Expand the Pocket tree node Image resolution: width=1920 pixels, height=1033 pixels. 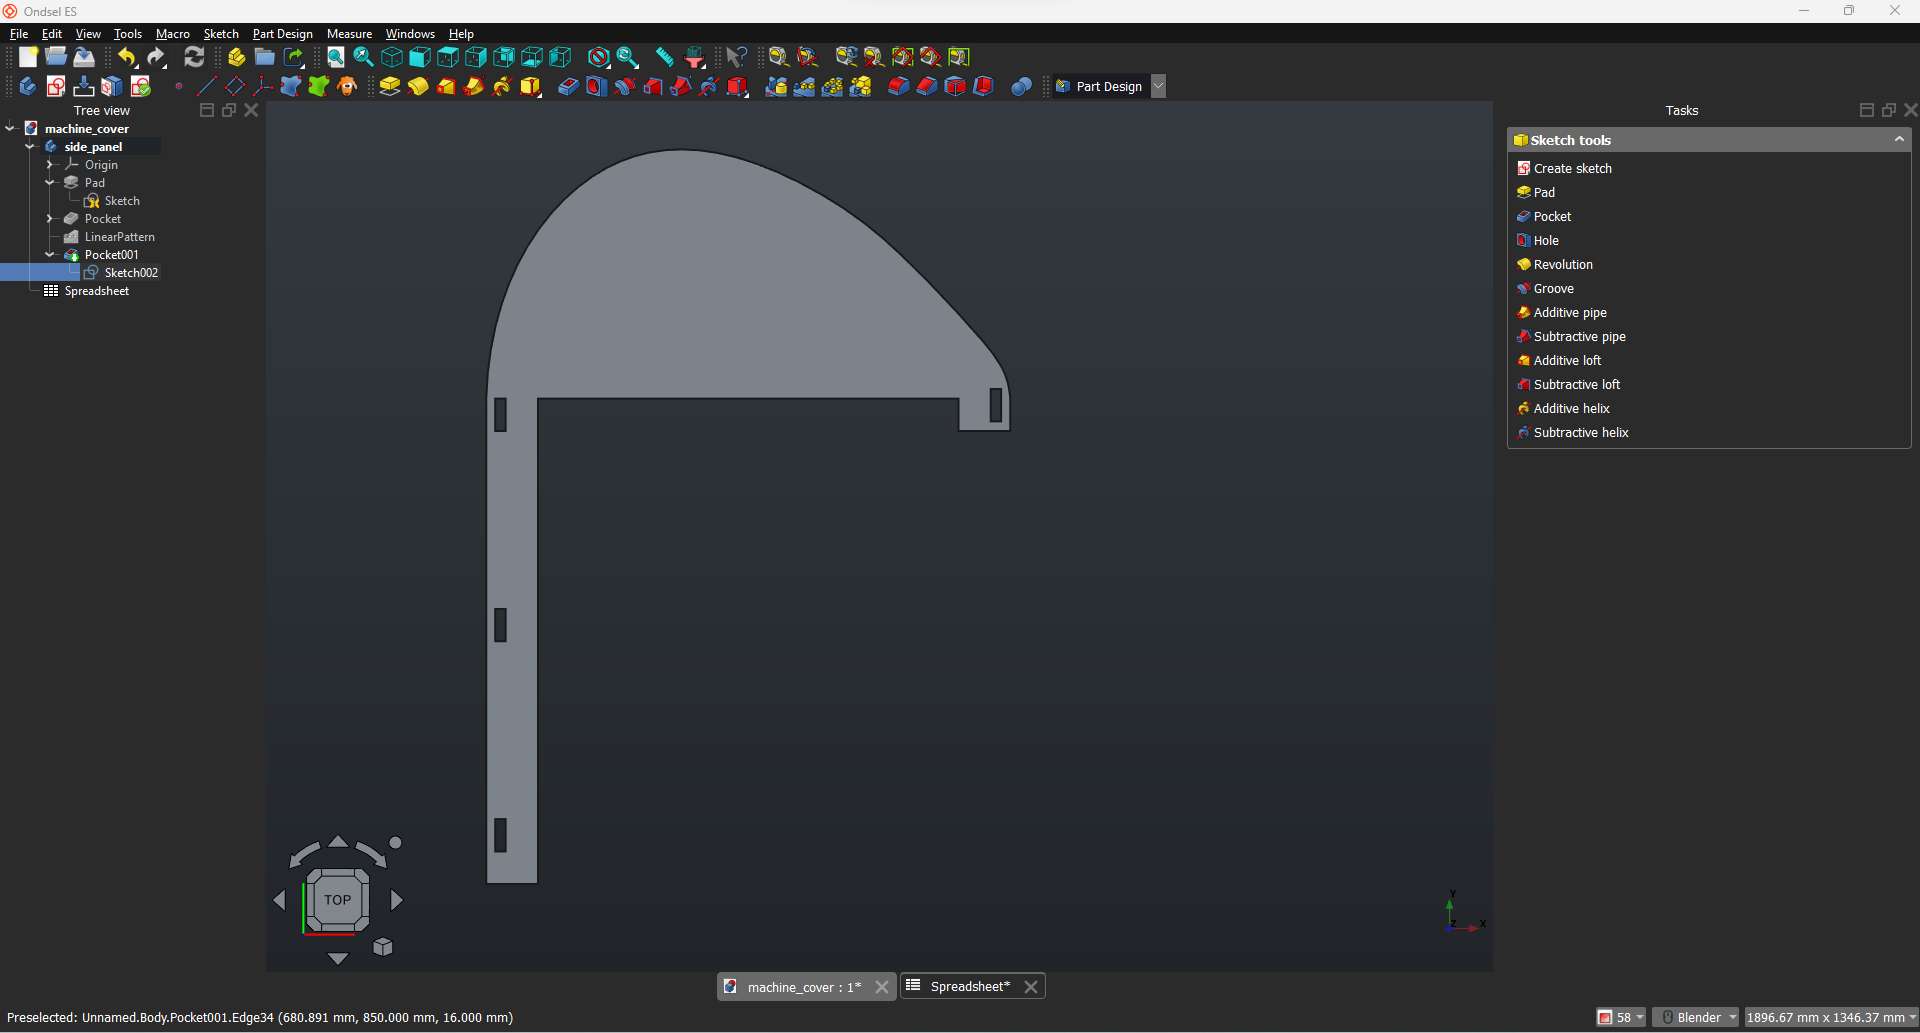(50, 218)
